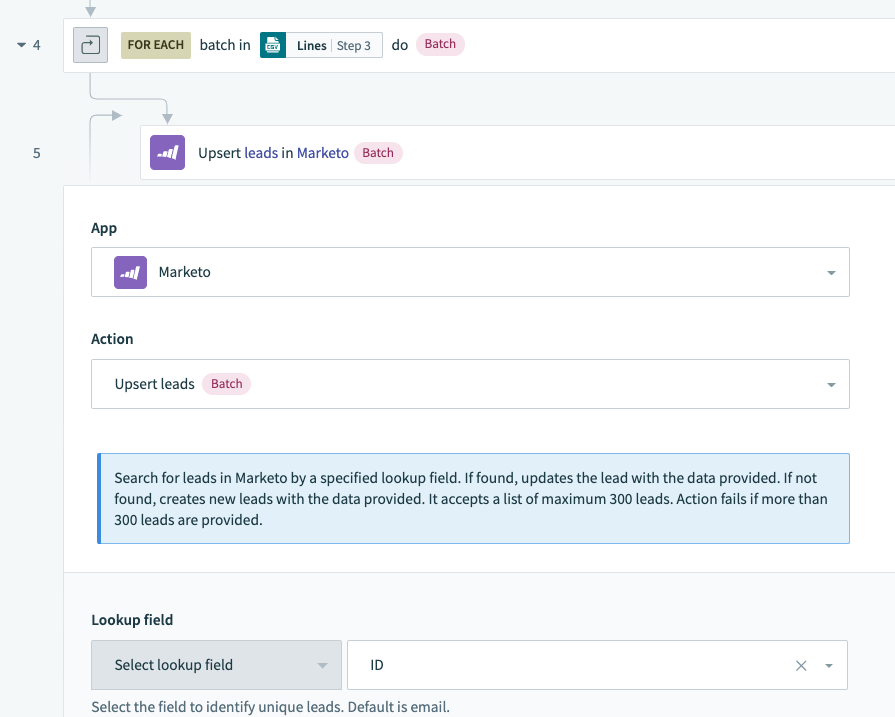Click the FOR EACH label
895x717 pixels.
(x=156, y=45)
